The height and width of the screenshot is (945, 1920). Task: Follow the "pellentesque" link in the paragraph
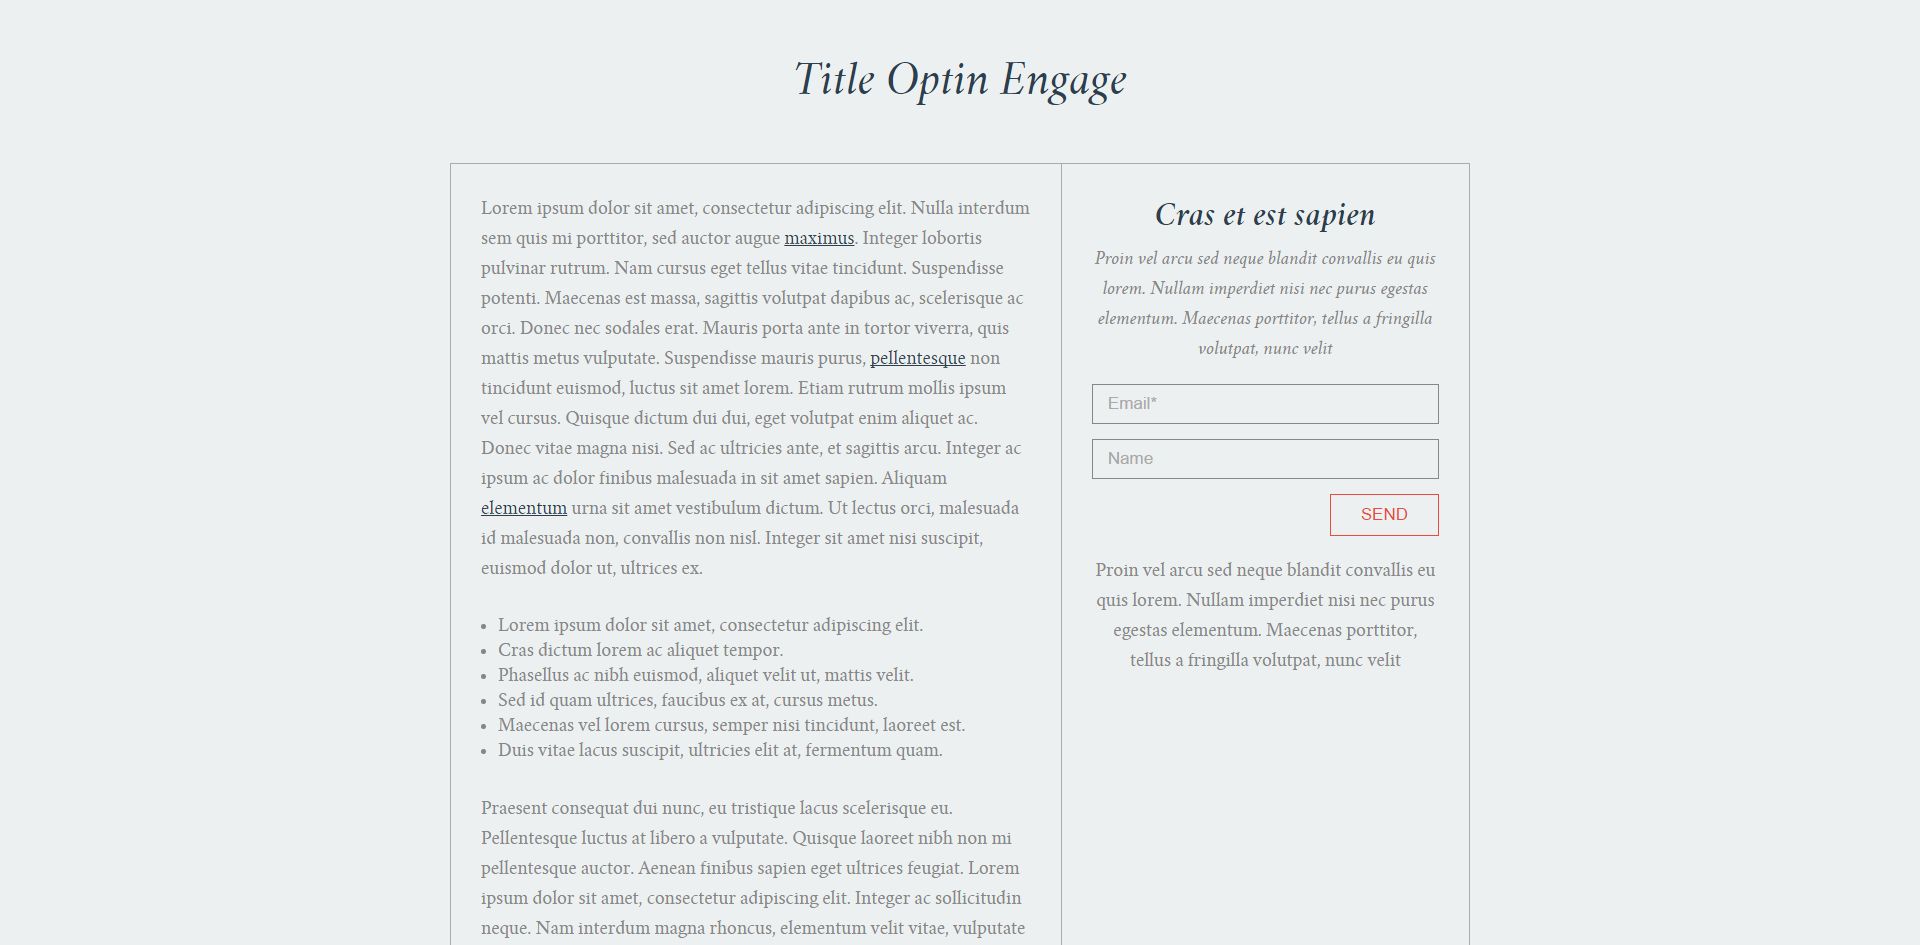[x=917, y=358]
